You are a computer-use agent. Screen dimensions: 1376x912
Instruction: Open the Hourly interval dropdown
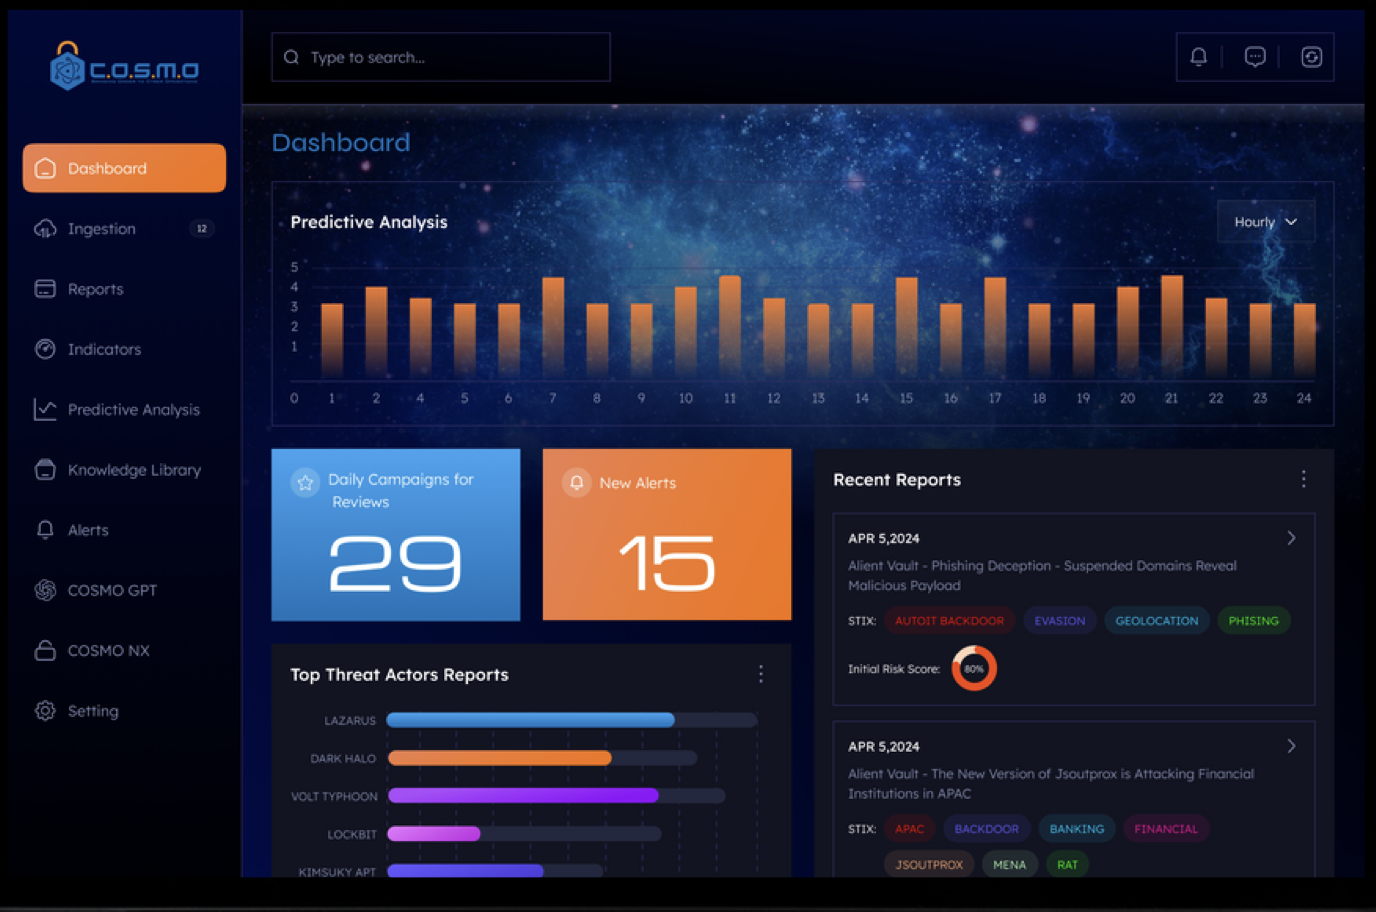[1265, 221]
